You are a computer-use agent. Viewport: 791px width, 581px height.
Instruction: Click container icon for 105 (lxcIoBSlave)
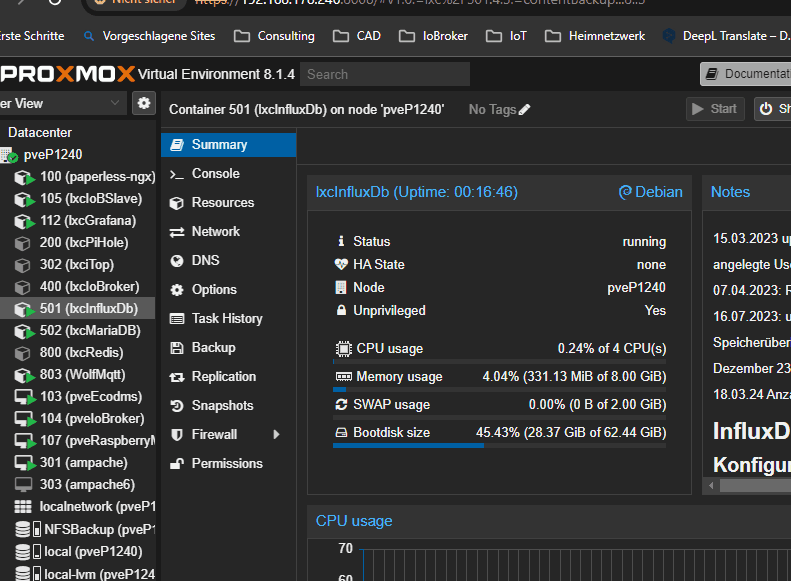[x=24, y=199]
